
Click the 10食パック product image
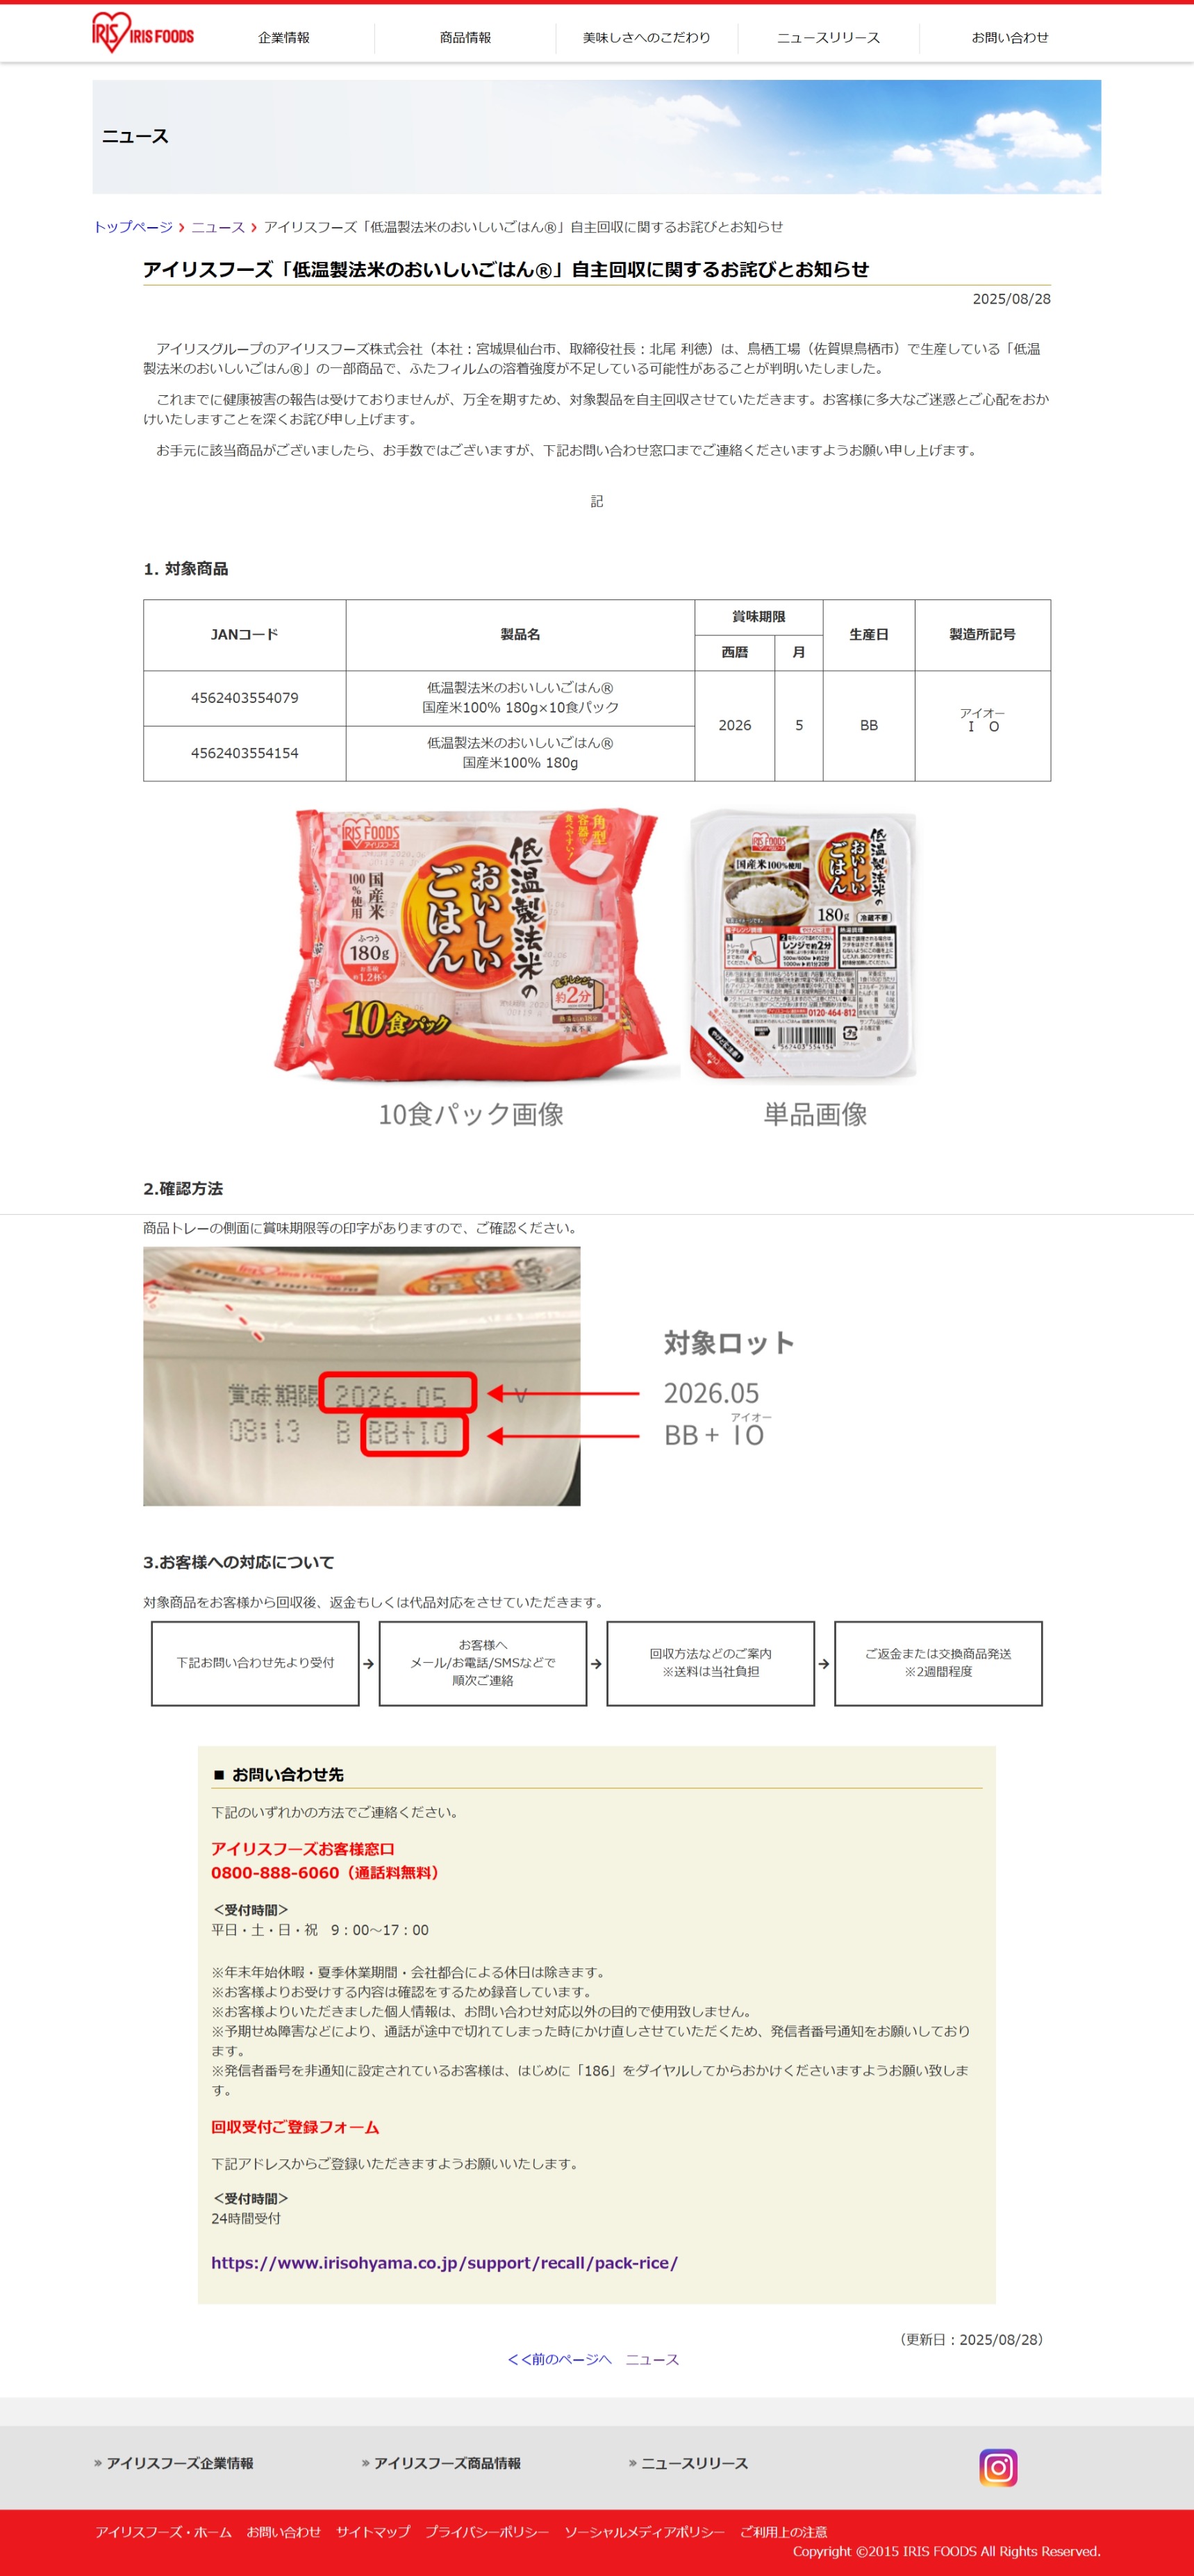[472, 946]
